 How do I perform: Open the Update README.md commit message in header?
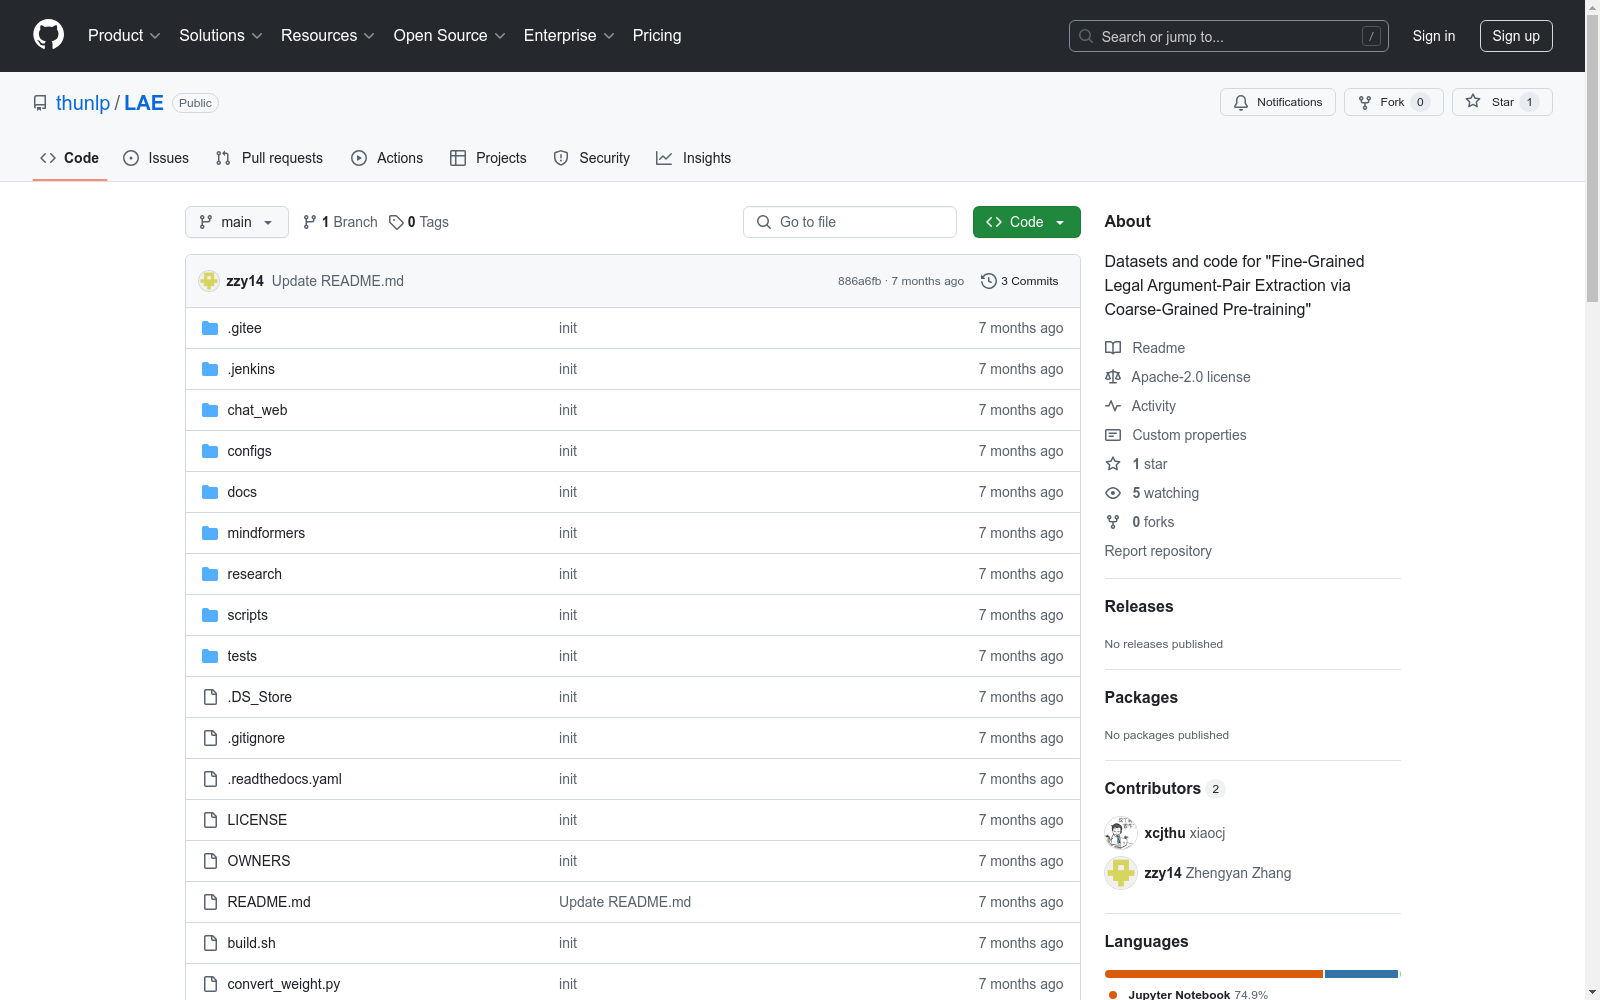click(338, 281)
